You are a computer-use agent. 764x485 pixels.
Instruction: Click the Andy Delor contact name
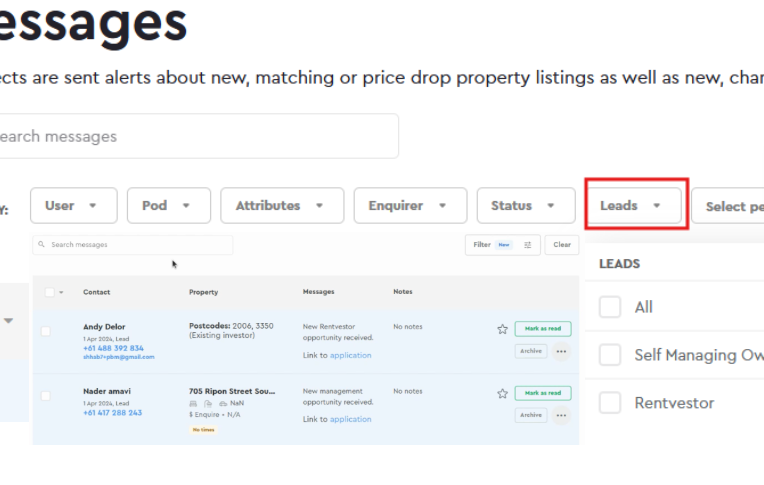pos(104,327)
